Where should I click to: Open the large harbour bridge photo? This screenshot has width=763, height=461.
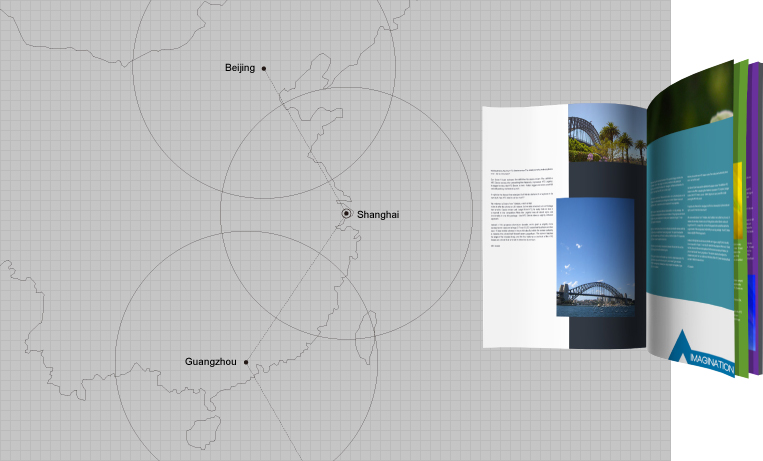596,257
